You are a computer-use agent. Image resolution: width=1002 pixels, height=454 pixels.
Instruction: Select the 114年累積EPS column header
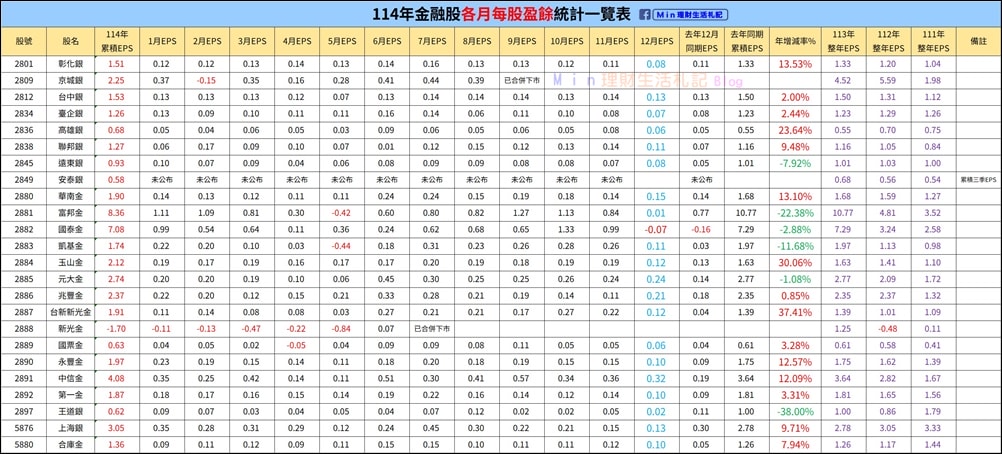(116, 42)
